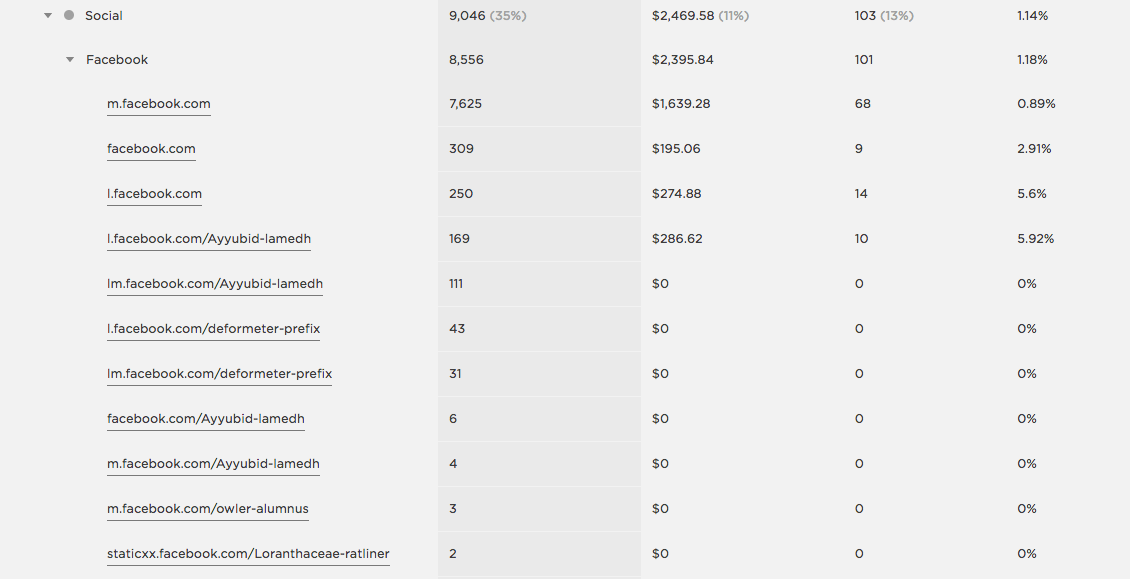Click Social revenue value $2,469.58

pos(682,16)
